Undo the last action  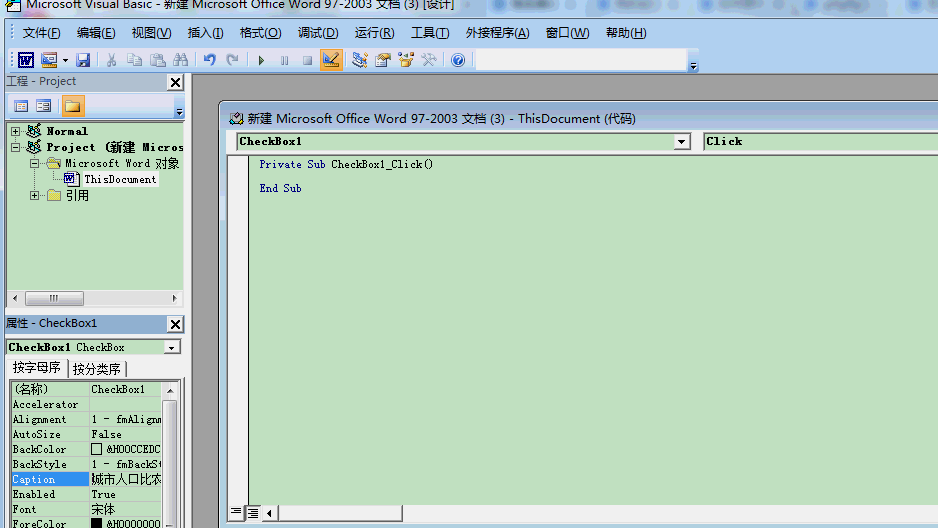[x=209, y=60]
